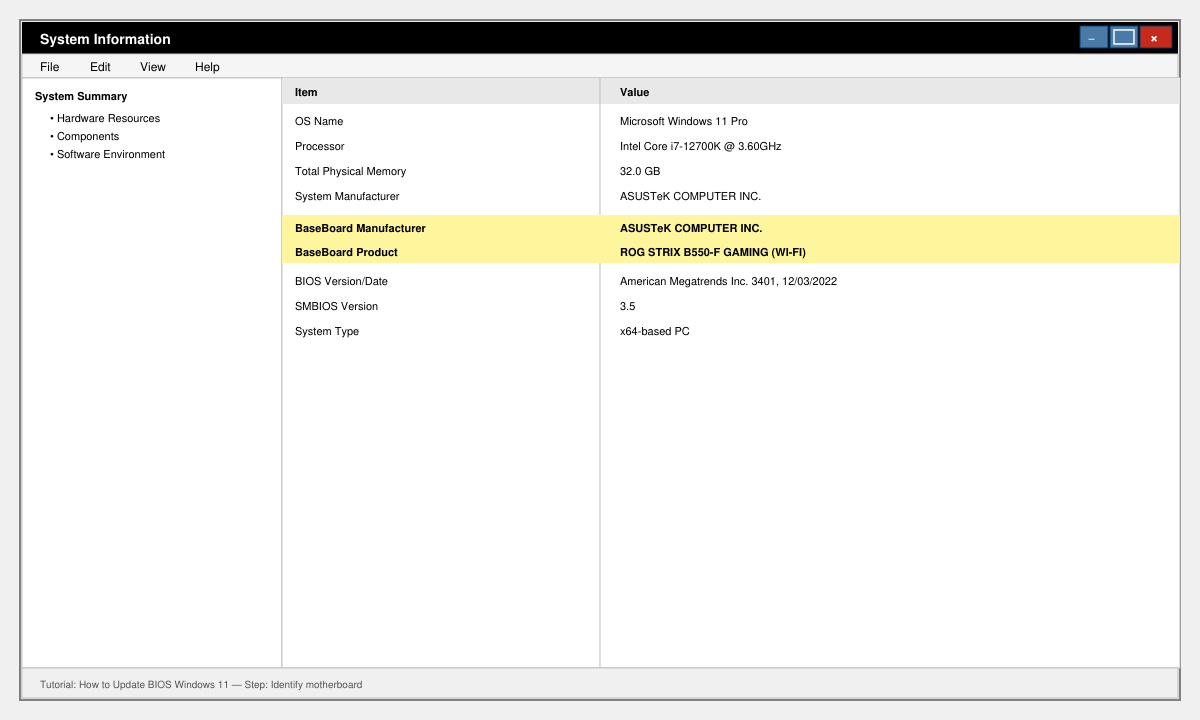Viewport: 1200px width, 720px height.
Task: Close the System Information window
Action: [1156, 38]
